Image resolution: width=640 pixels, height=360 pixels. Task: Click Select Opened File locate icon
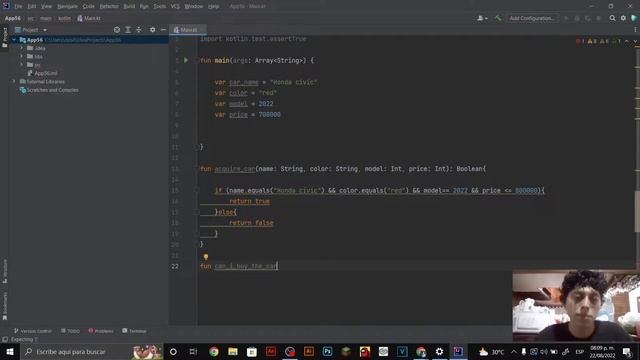click(117, 30)
